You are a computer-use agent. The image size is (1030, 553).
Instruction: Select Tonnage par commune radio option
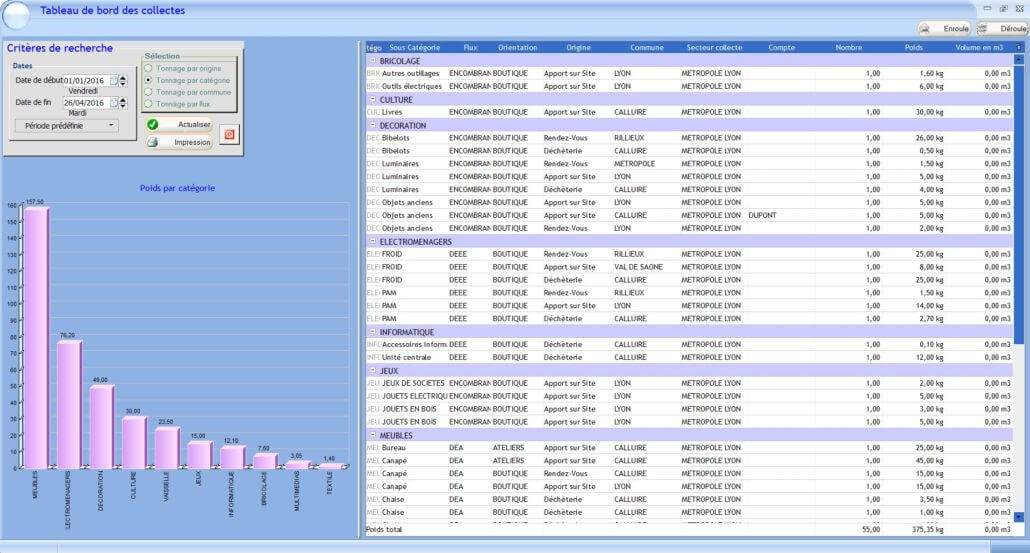[148, 92]
